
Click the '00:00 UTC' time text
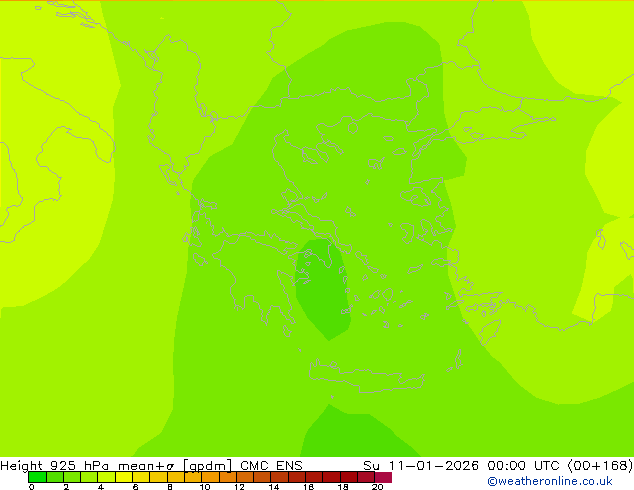[x=526, y=465]
